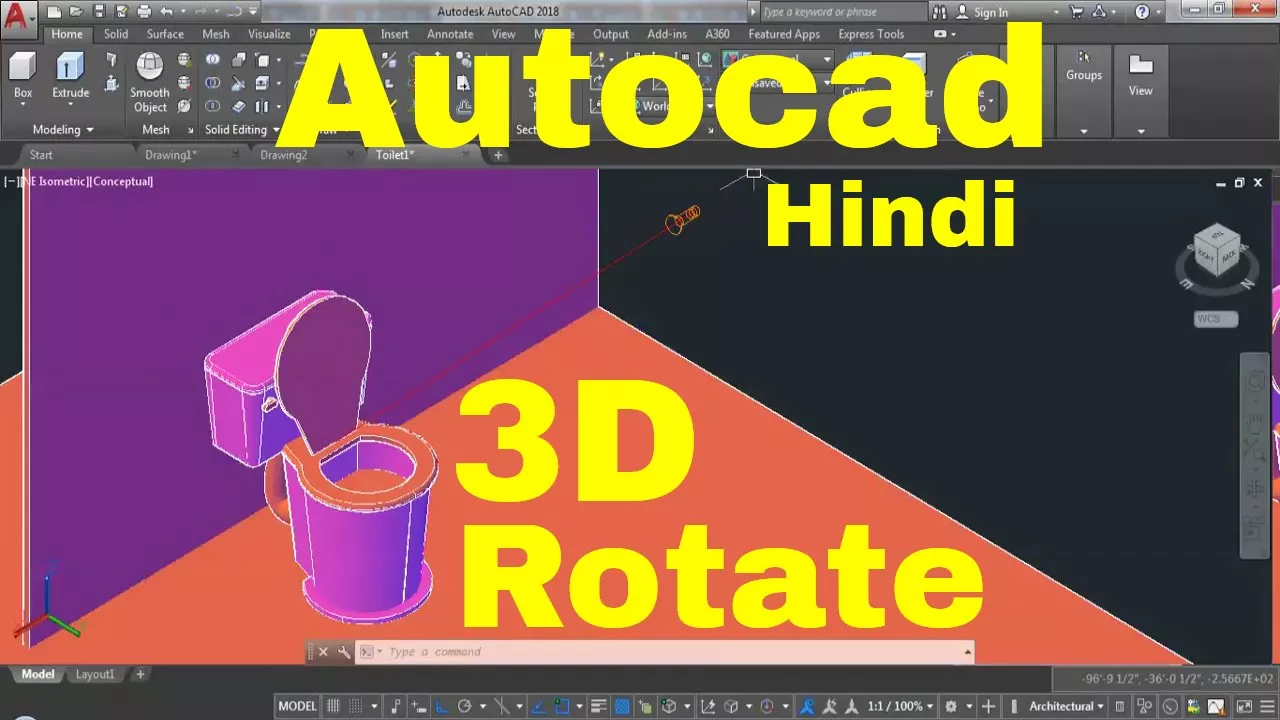
Task: Switch to the Drawing2 file tab
Action: pos(284,155)
